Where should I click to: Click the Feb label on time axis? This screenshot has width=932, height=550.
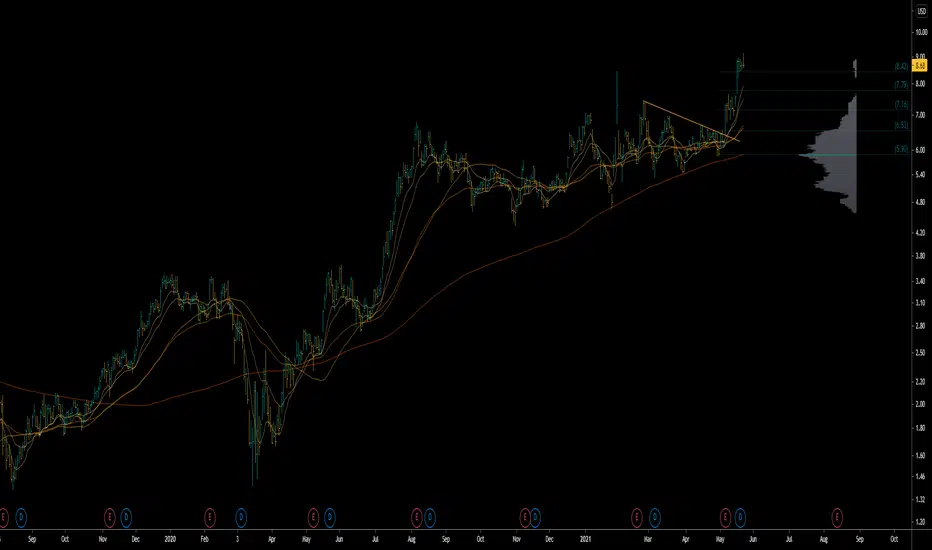pyautogui.click(x=204, y=539)
